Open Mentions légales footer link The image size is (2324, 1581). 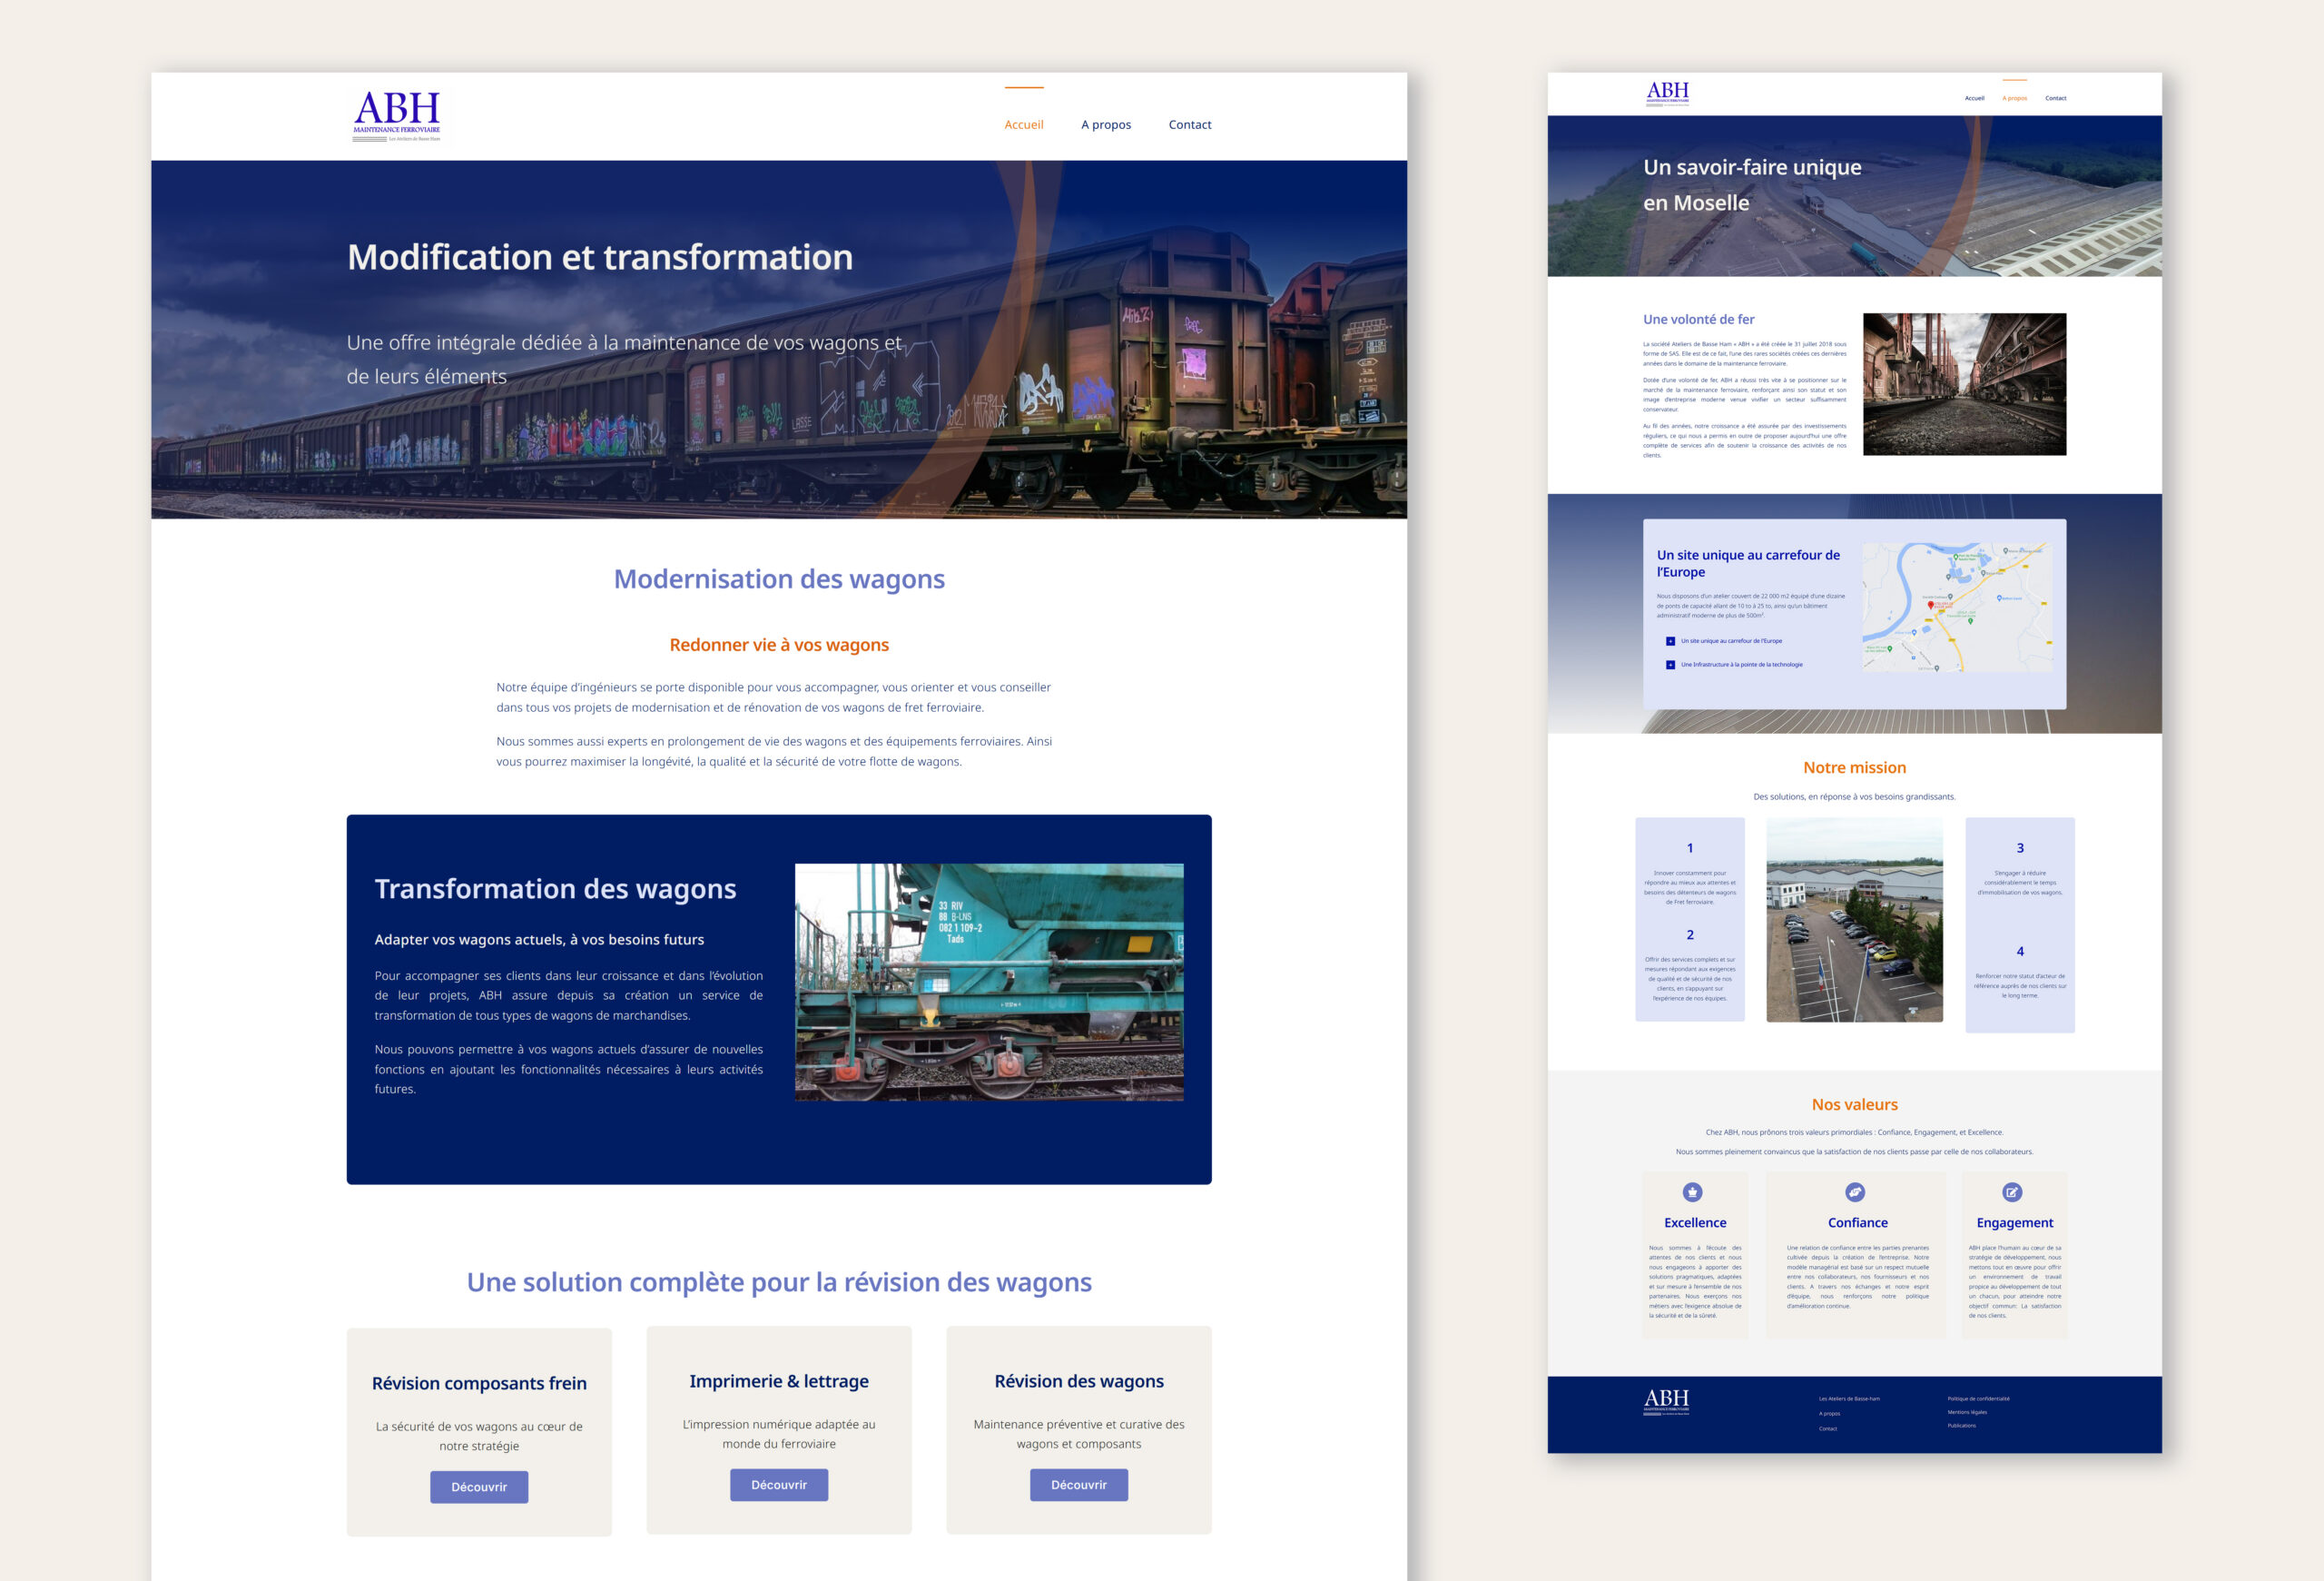click(1967, 1413)
